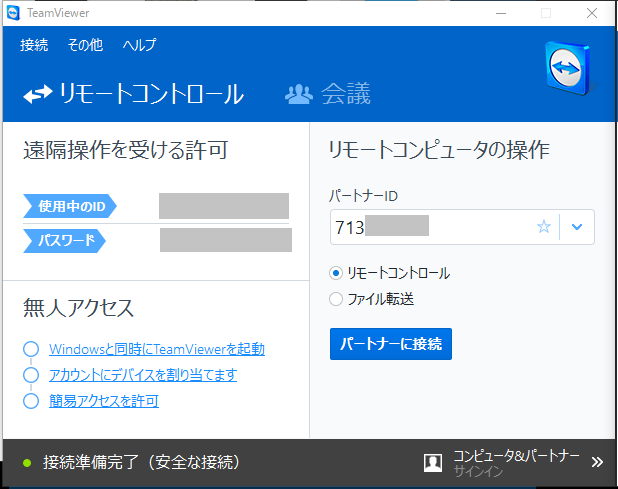
Task: Expand the パートナーID history dropdown arrow
Action: point(577,227)
